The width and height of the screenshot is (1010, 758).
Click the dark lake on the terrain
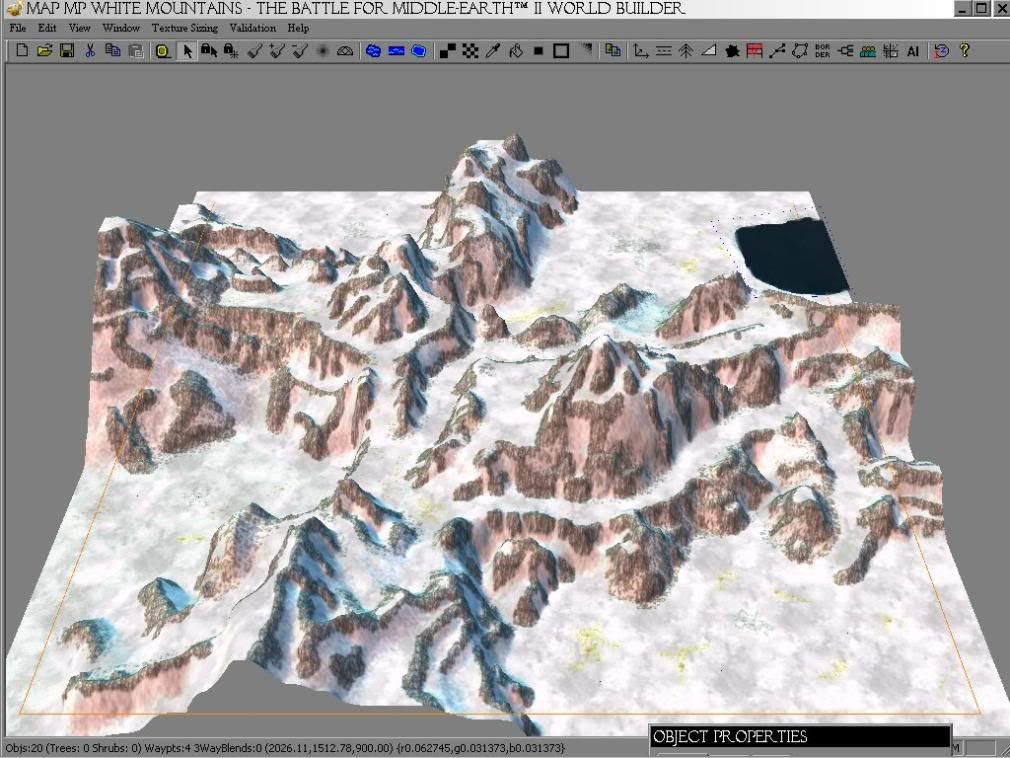790,258
